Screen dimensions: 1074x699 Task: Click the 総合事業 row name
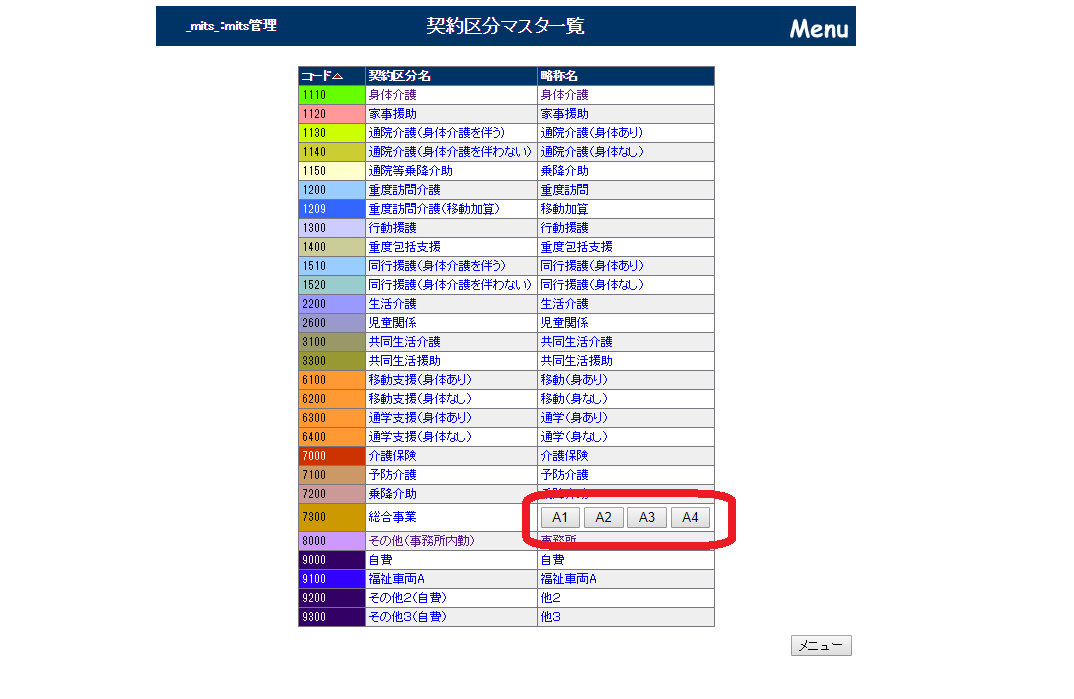click(x=392, y=517)
